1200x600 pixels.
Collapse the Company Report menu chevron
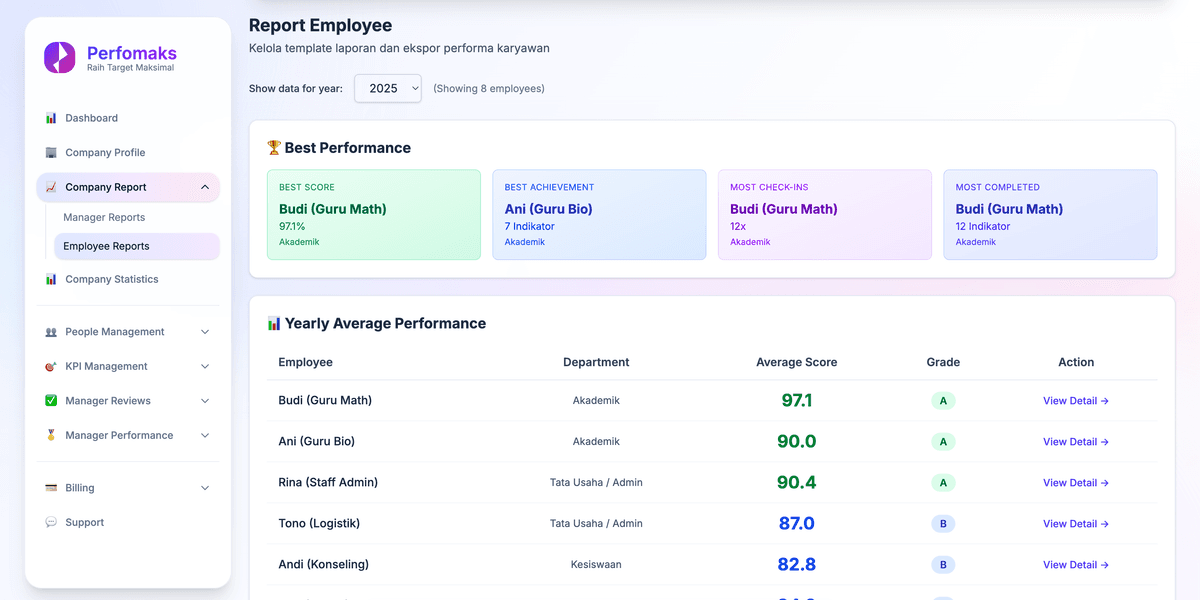point(205,187)
